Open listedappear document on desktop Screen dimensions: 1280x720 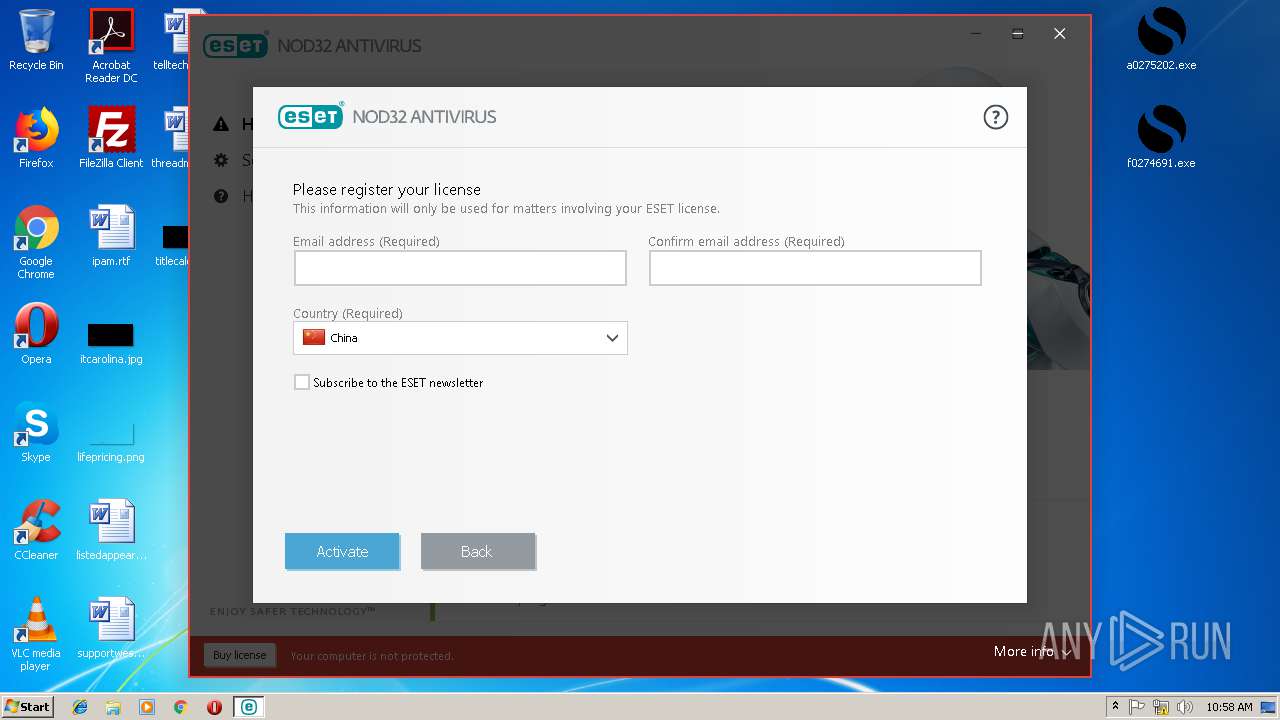111,530
